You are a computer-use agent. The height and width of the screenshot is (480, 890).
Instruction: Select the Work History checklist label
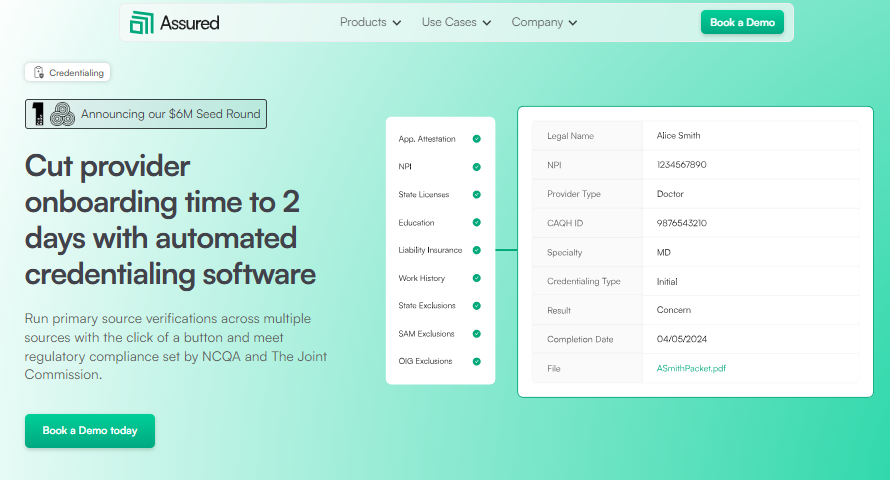point(421,278)
